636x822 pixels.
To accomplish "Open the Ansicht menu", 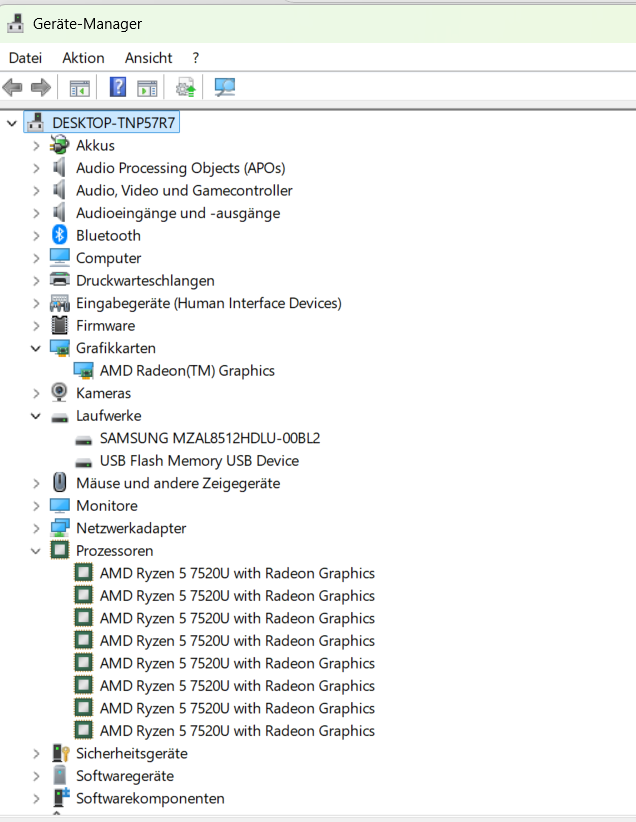I will pos(148,58).
